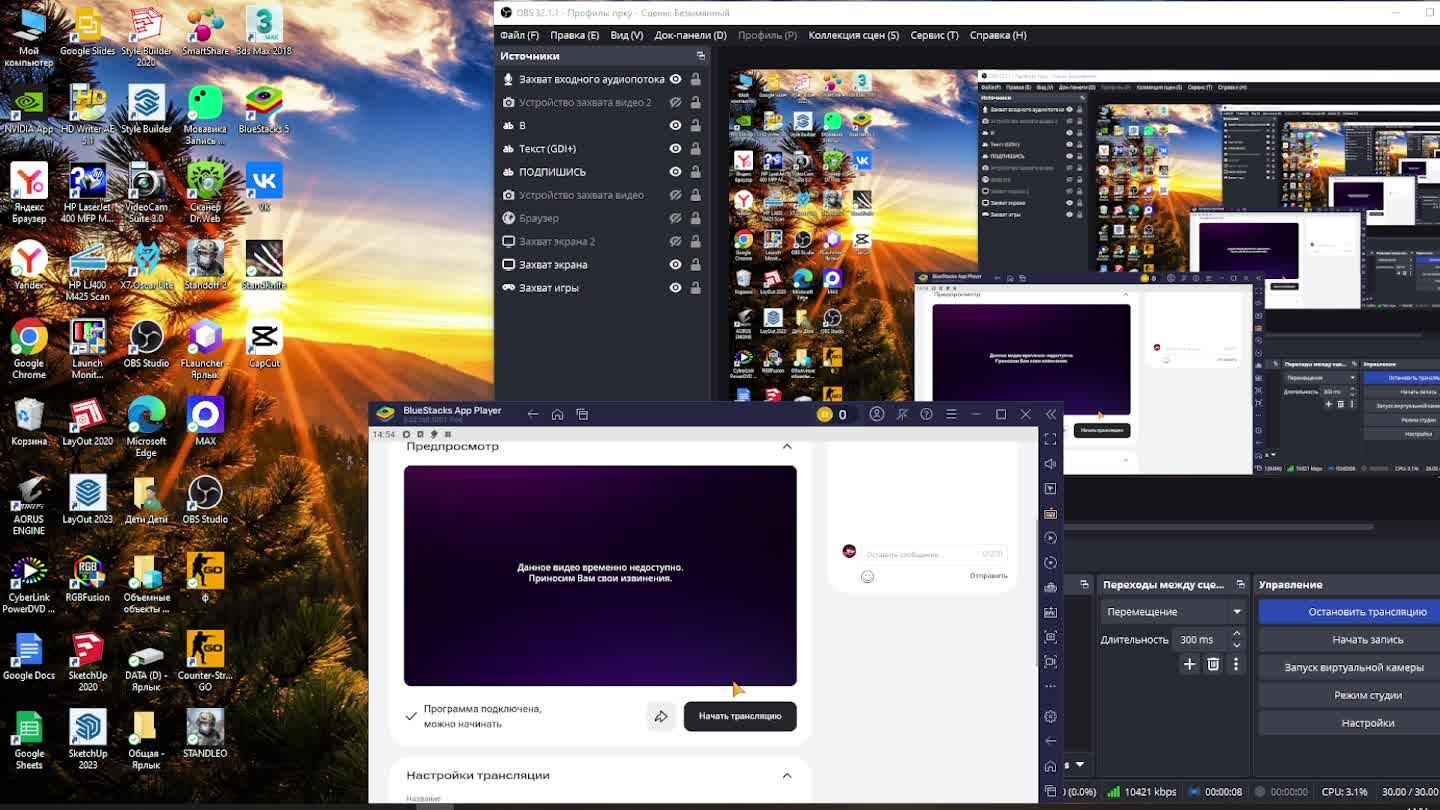Click the BlueStacks coin balance icon
1440x810 pixels.
click(x=825, y=414)
